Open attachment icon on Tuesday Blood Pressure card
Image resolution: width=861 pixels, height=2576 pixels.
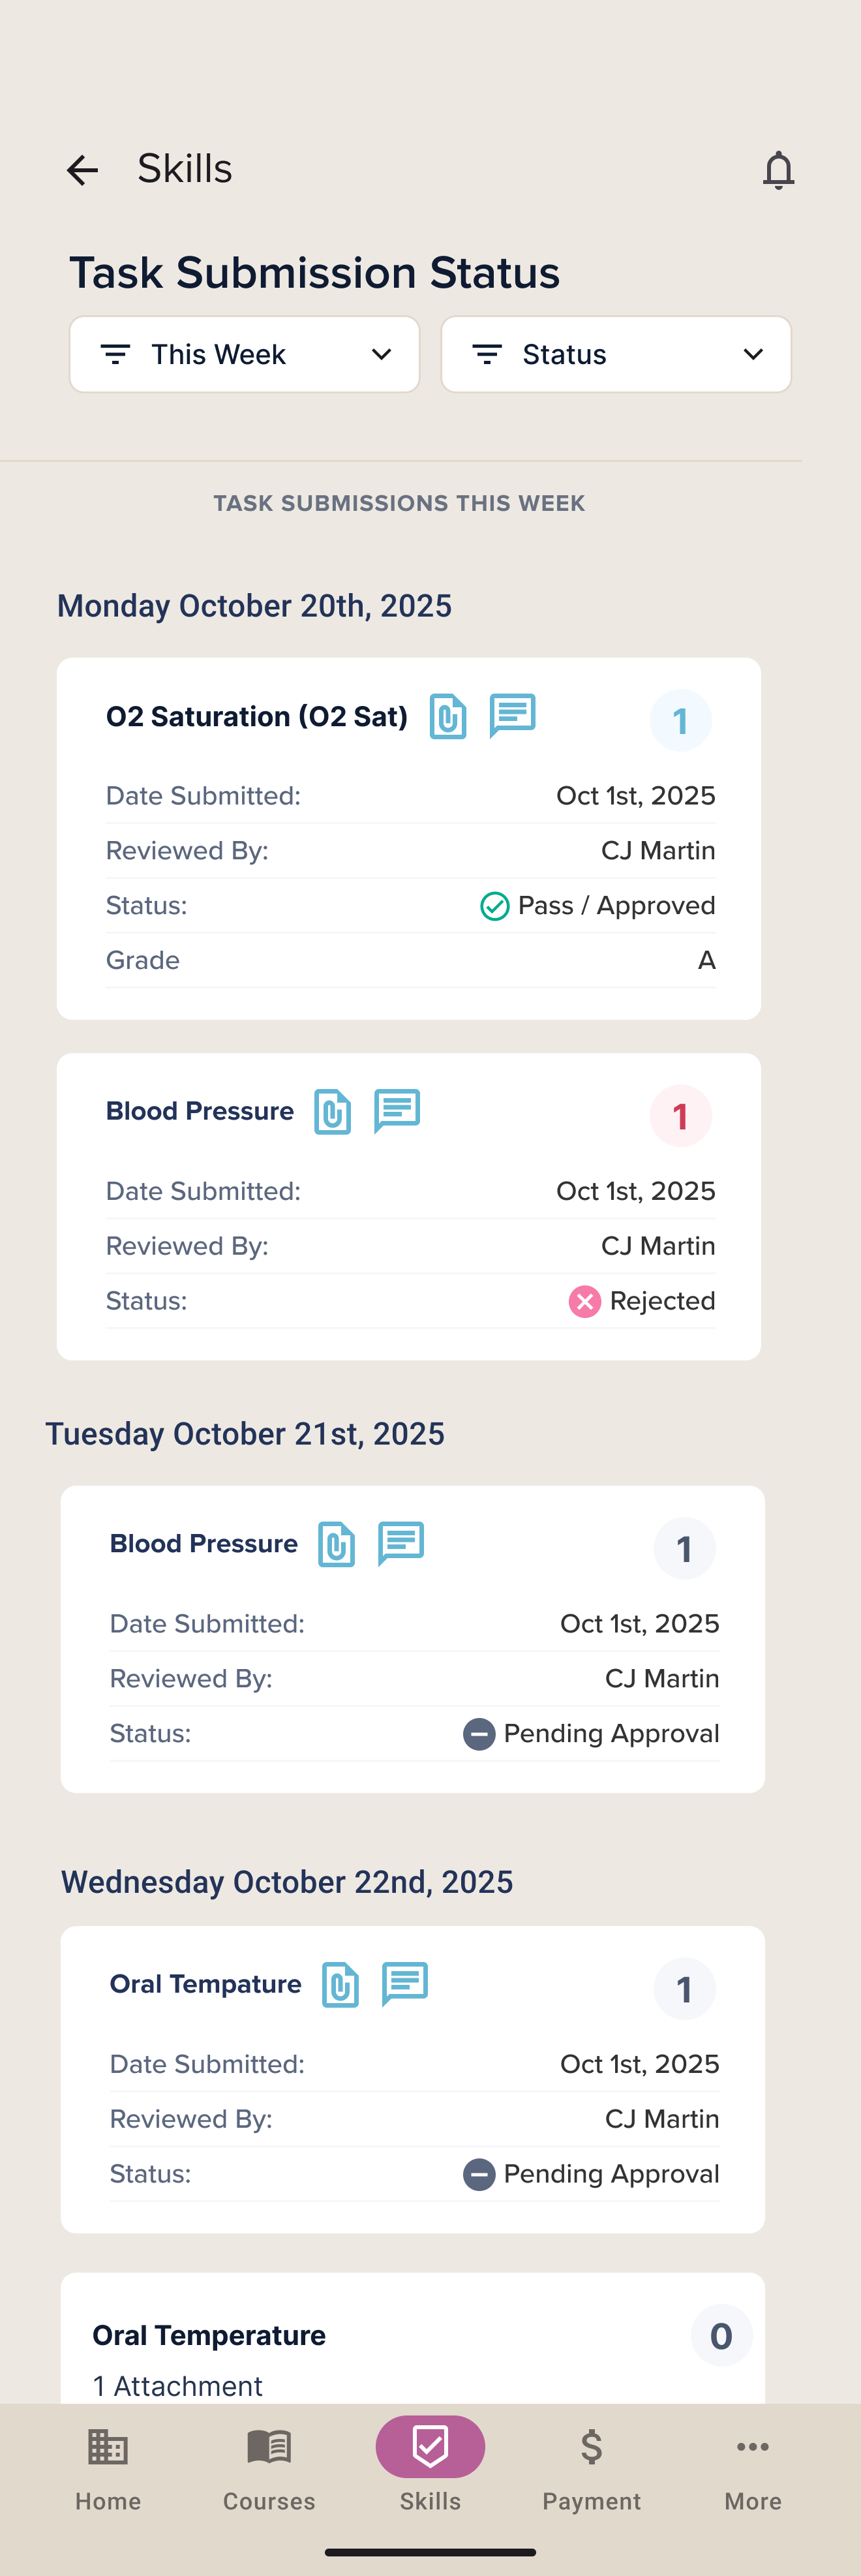(337, 1544)
